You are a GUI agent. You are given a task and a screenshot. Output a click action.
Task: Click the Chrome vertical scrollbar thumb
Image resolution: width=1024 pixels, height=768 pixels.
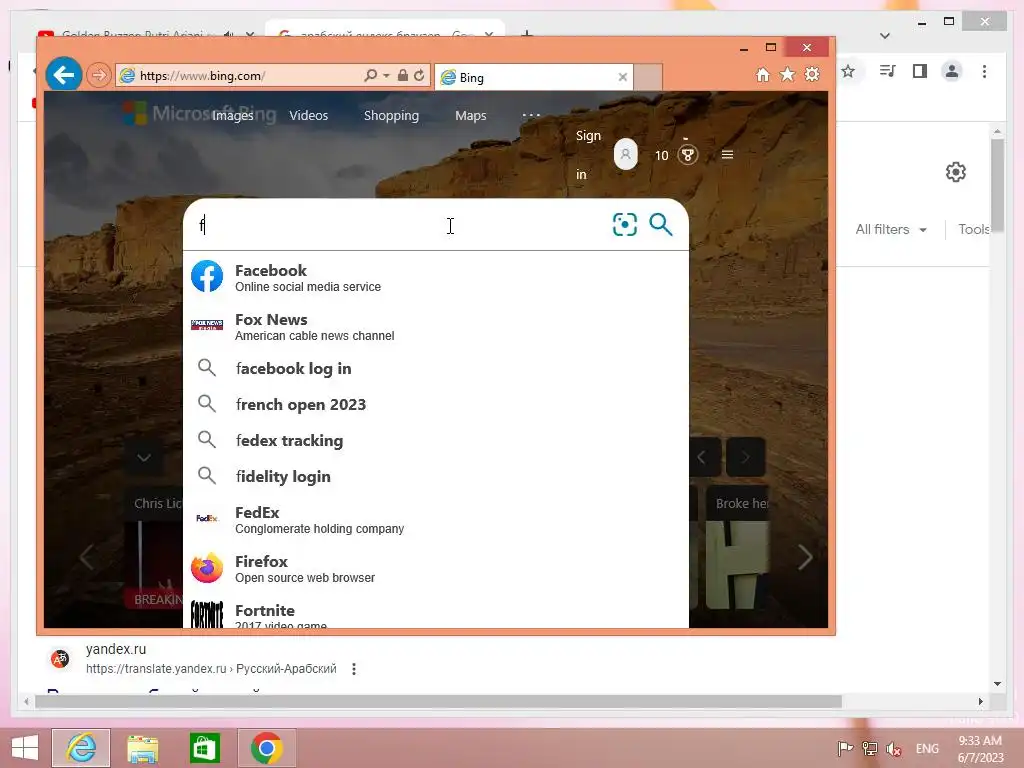pyautogui.click(x=997, y=184)
